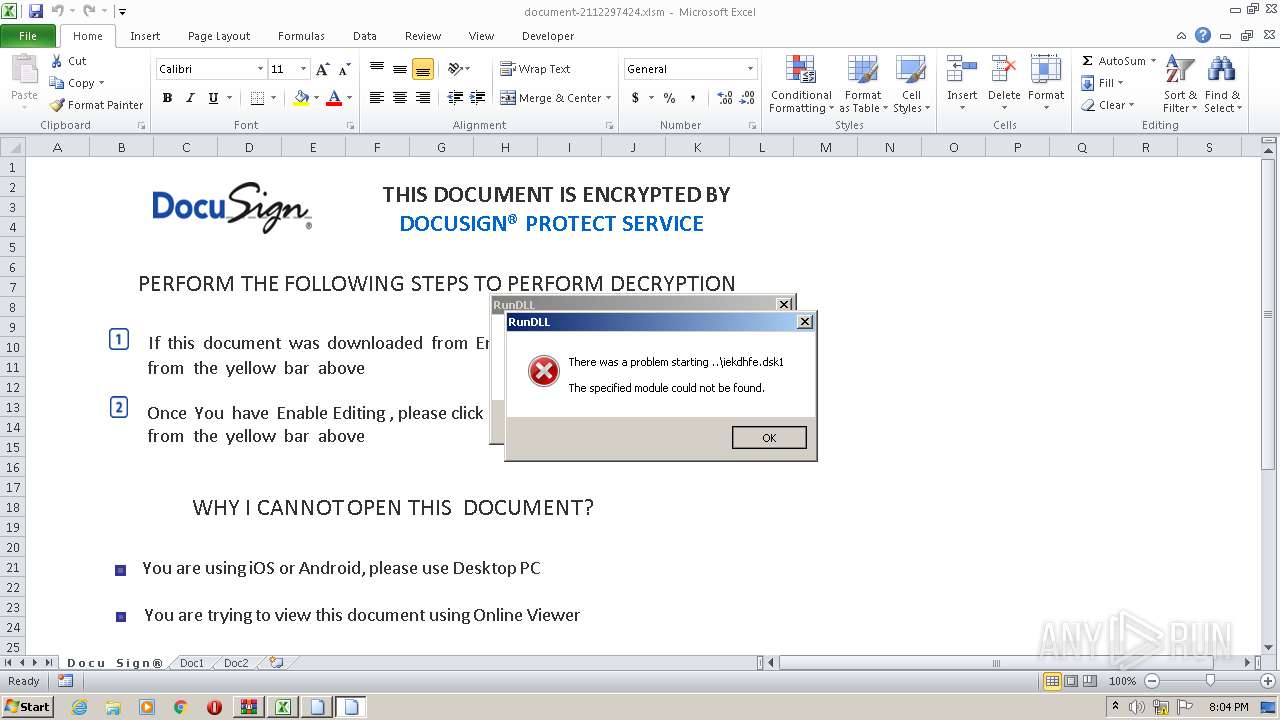Click the Delete cells icon
1280x720 pixels.
[x=1004, y=70]
